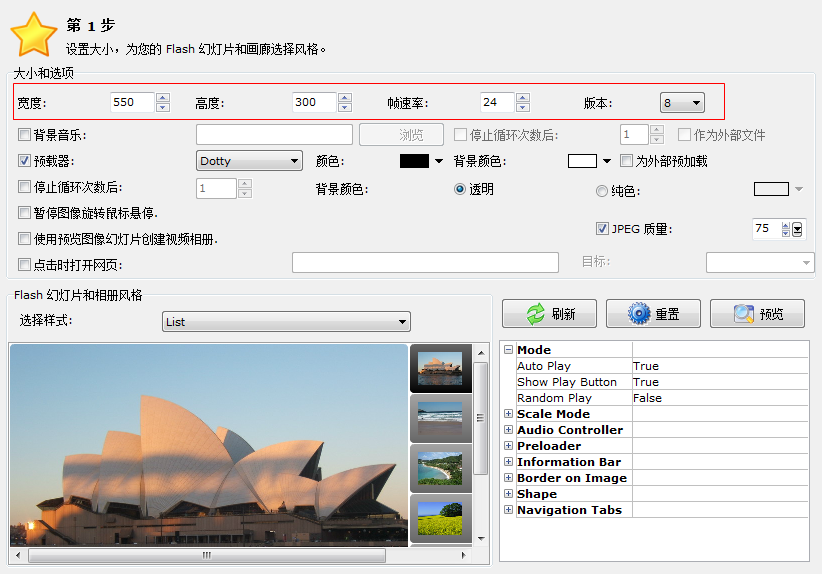822x574 pixels.
Task: Open the Dotty preloader dropdown
Action: (x=250, y=160)
